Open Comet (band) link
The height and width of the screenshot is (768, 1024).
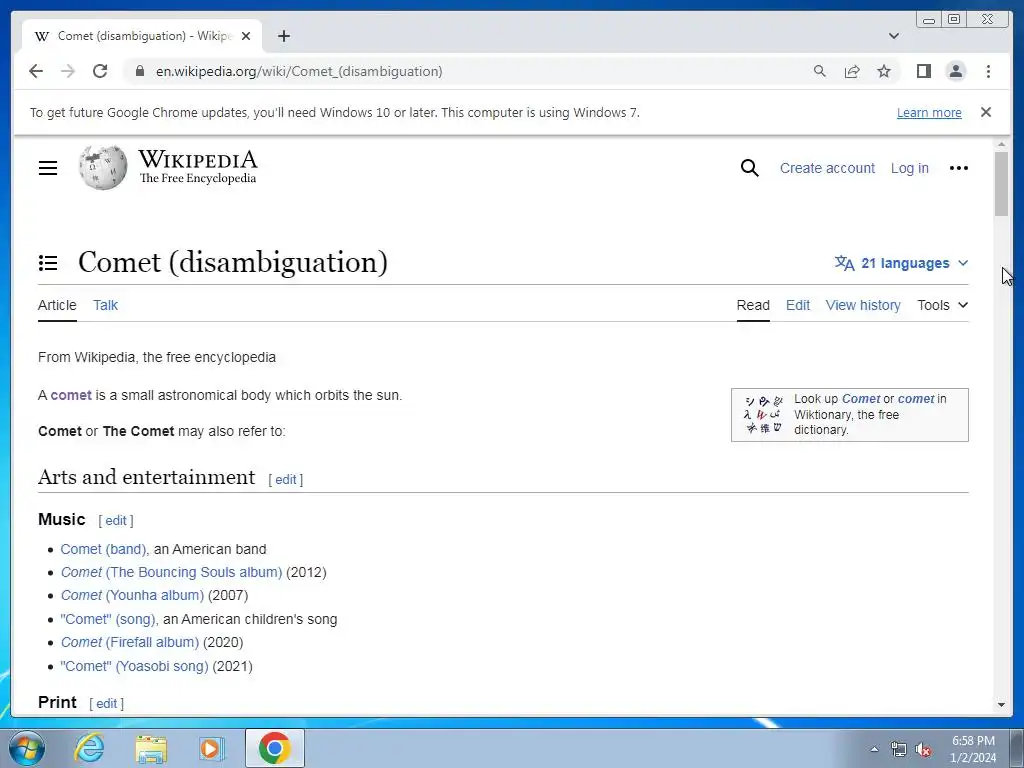(x=103, y=549)
